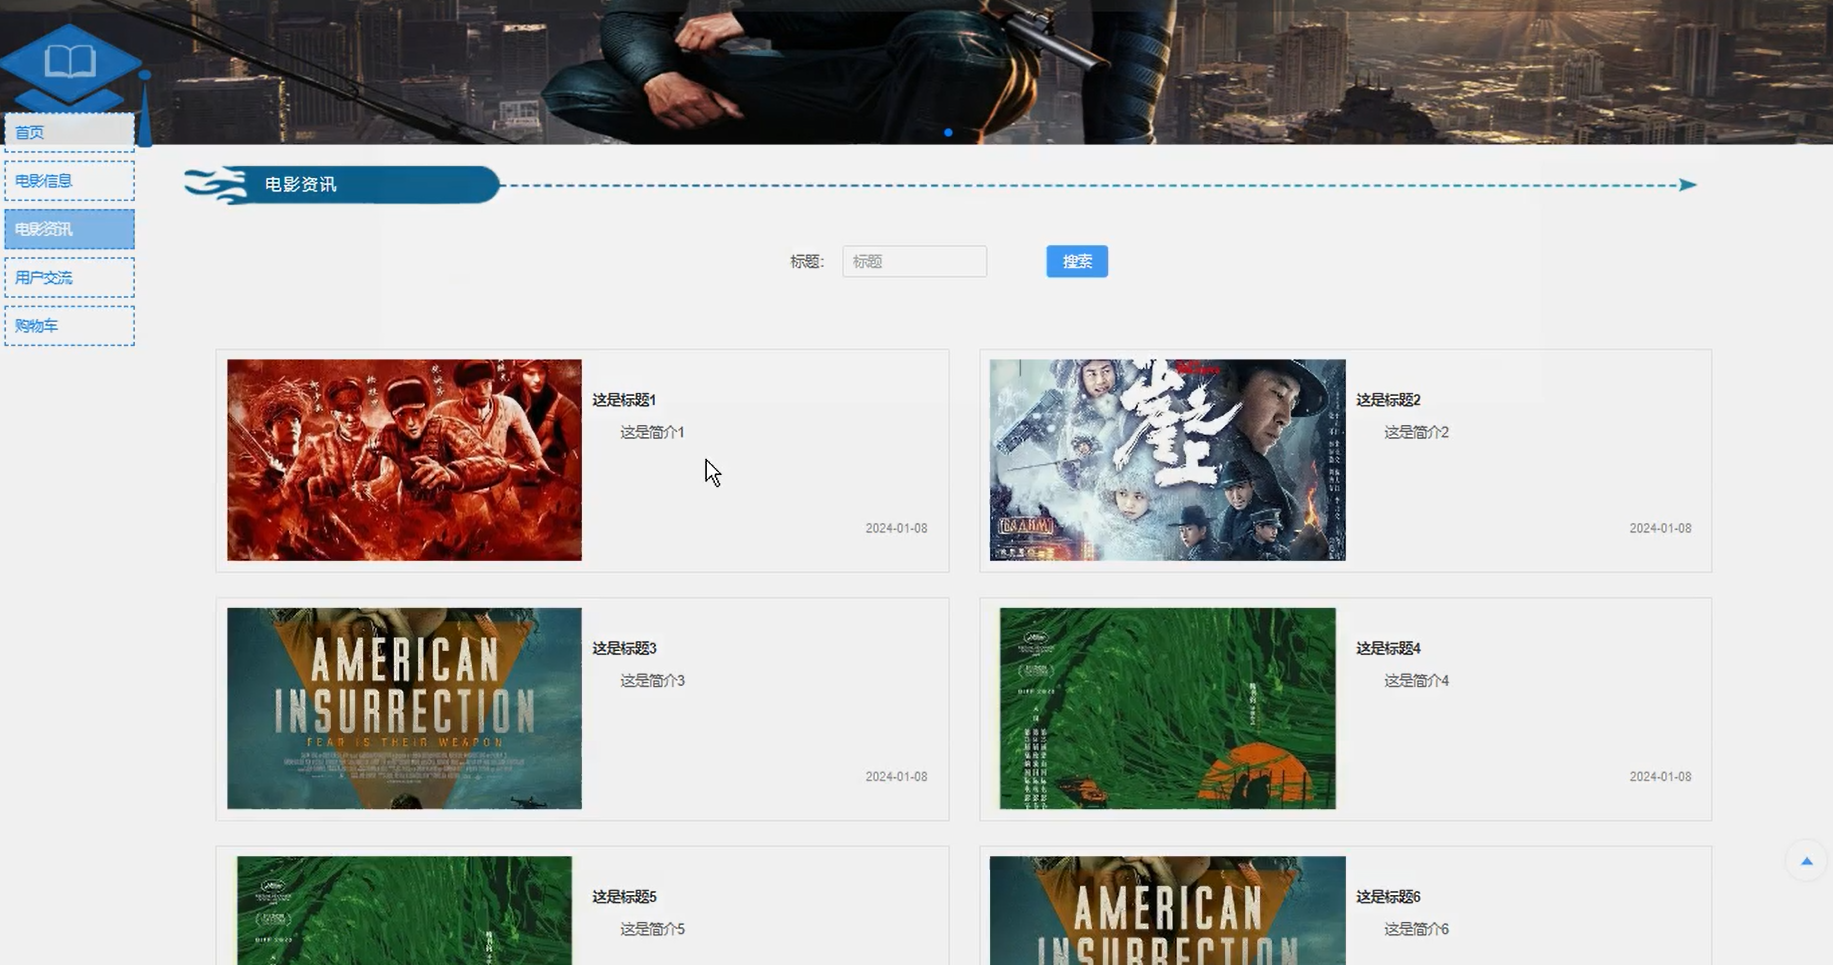Click the 2024-01-08 date on 这是标题3 card
The image size is (1833, 965).
pyautogui.click(x=896, y=776)
